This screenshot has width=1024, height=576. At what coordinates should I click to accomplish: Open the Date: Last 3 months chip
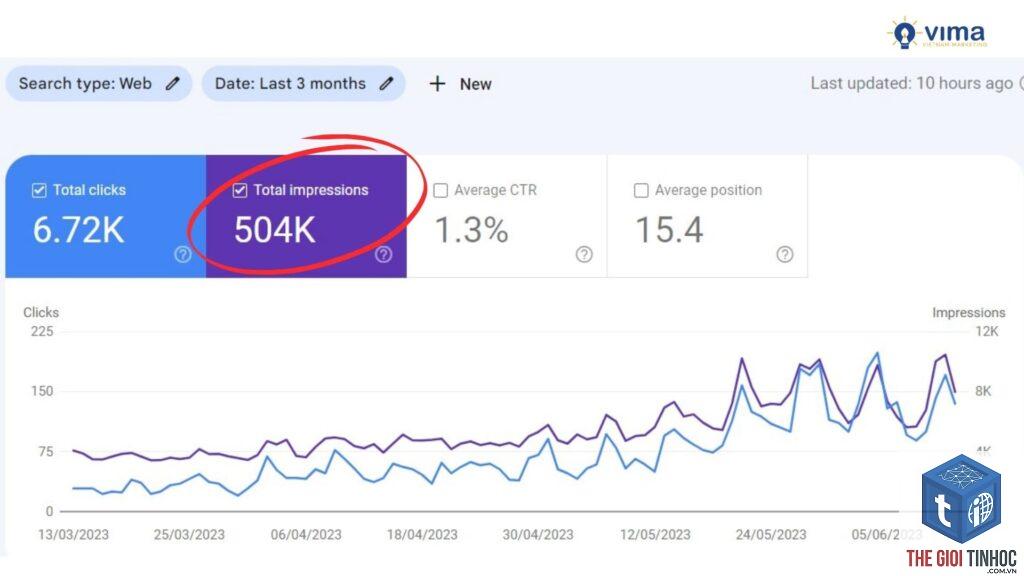pos(303,84)
